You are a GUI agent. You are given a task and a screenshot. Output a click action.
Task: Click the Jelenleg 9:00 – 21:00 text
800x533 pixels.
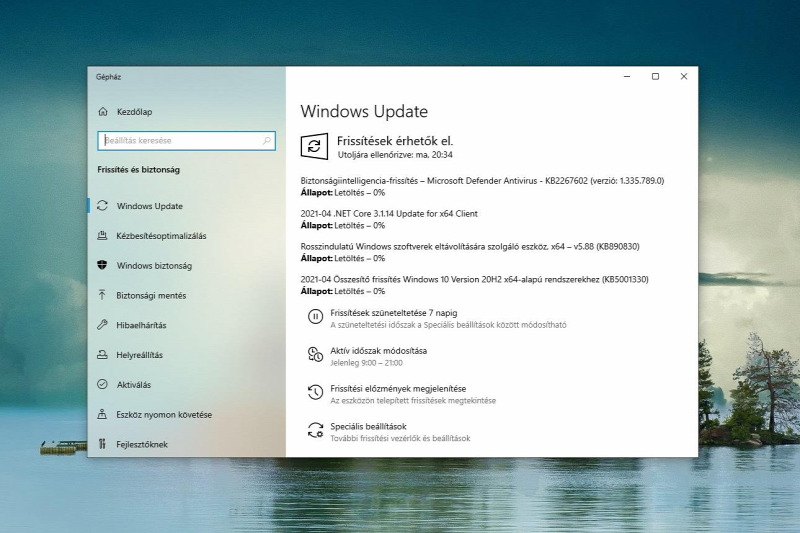point(366,363)
